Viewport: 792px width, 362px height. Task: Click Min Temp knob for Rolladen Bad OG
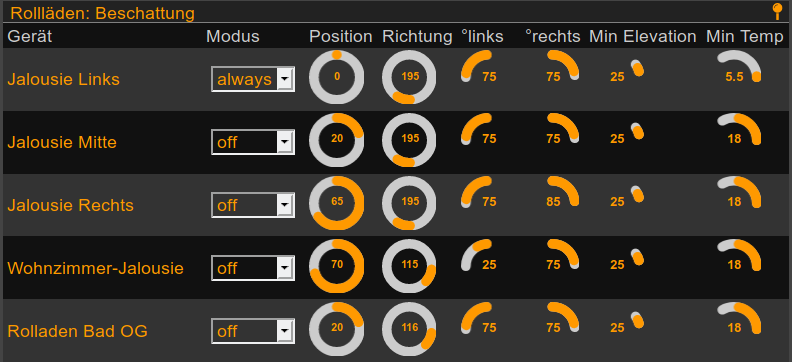click(739, 318)
